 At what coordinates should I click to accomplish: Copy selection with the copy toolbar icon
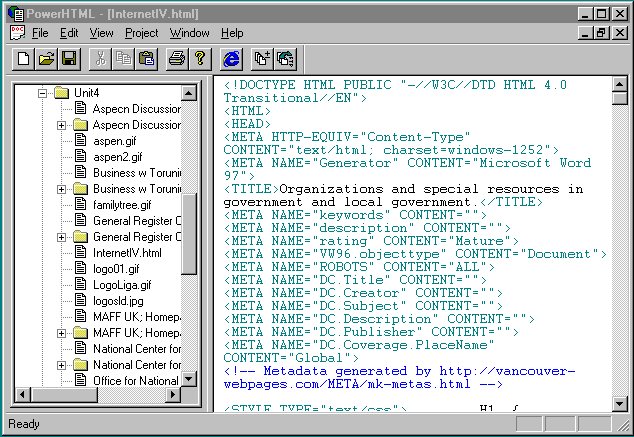point(123,59)
